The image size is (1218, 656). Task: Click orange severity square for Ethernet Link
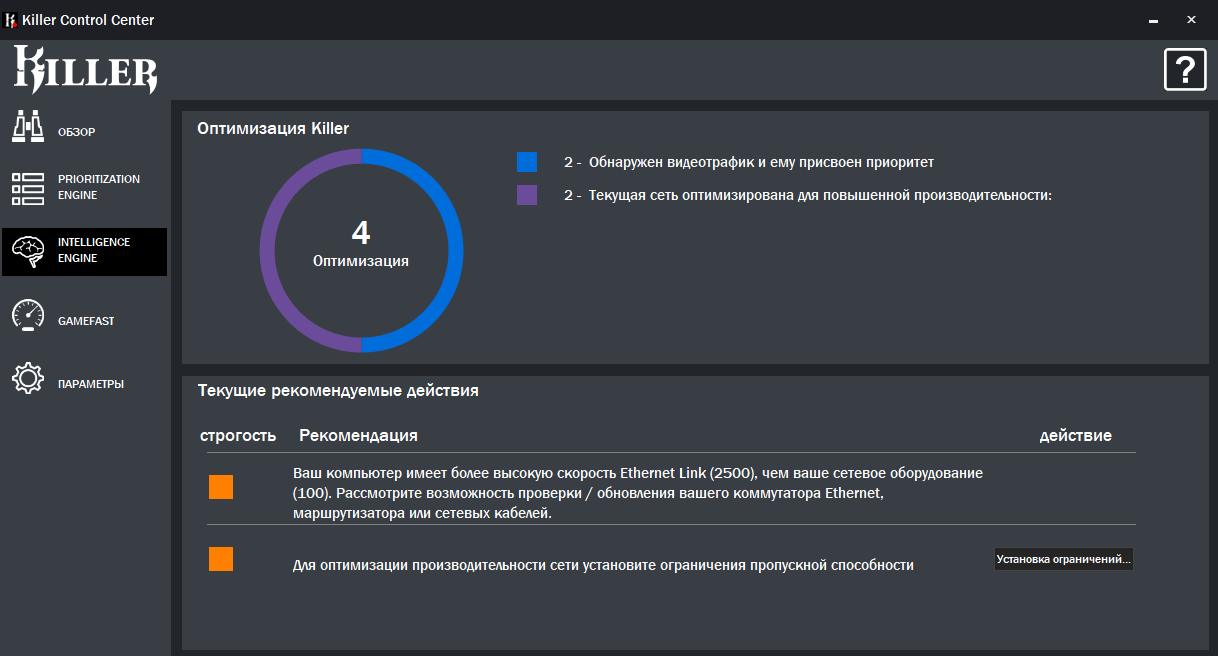[221, 487]
